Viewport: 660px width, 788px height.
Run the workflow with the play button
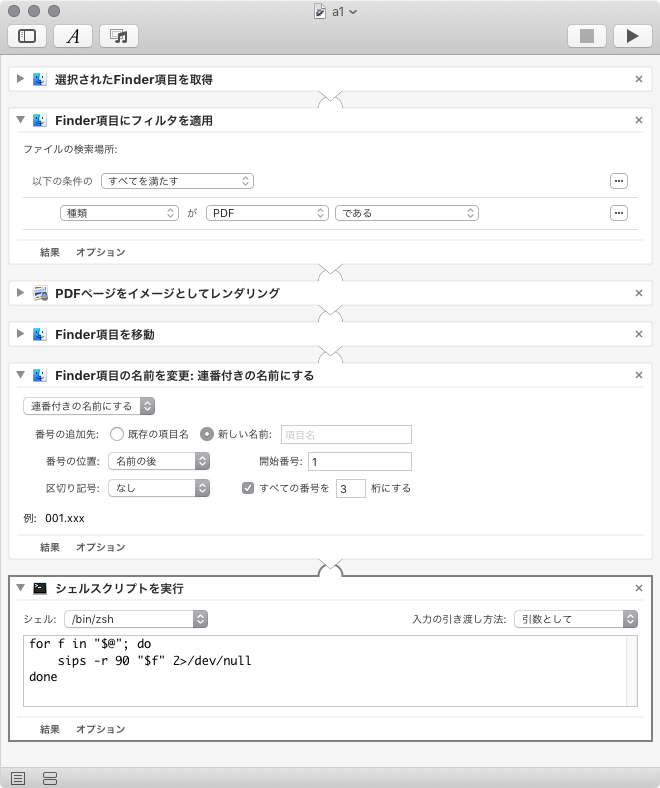point(632,36)
